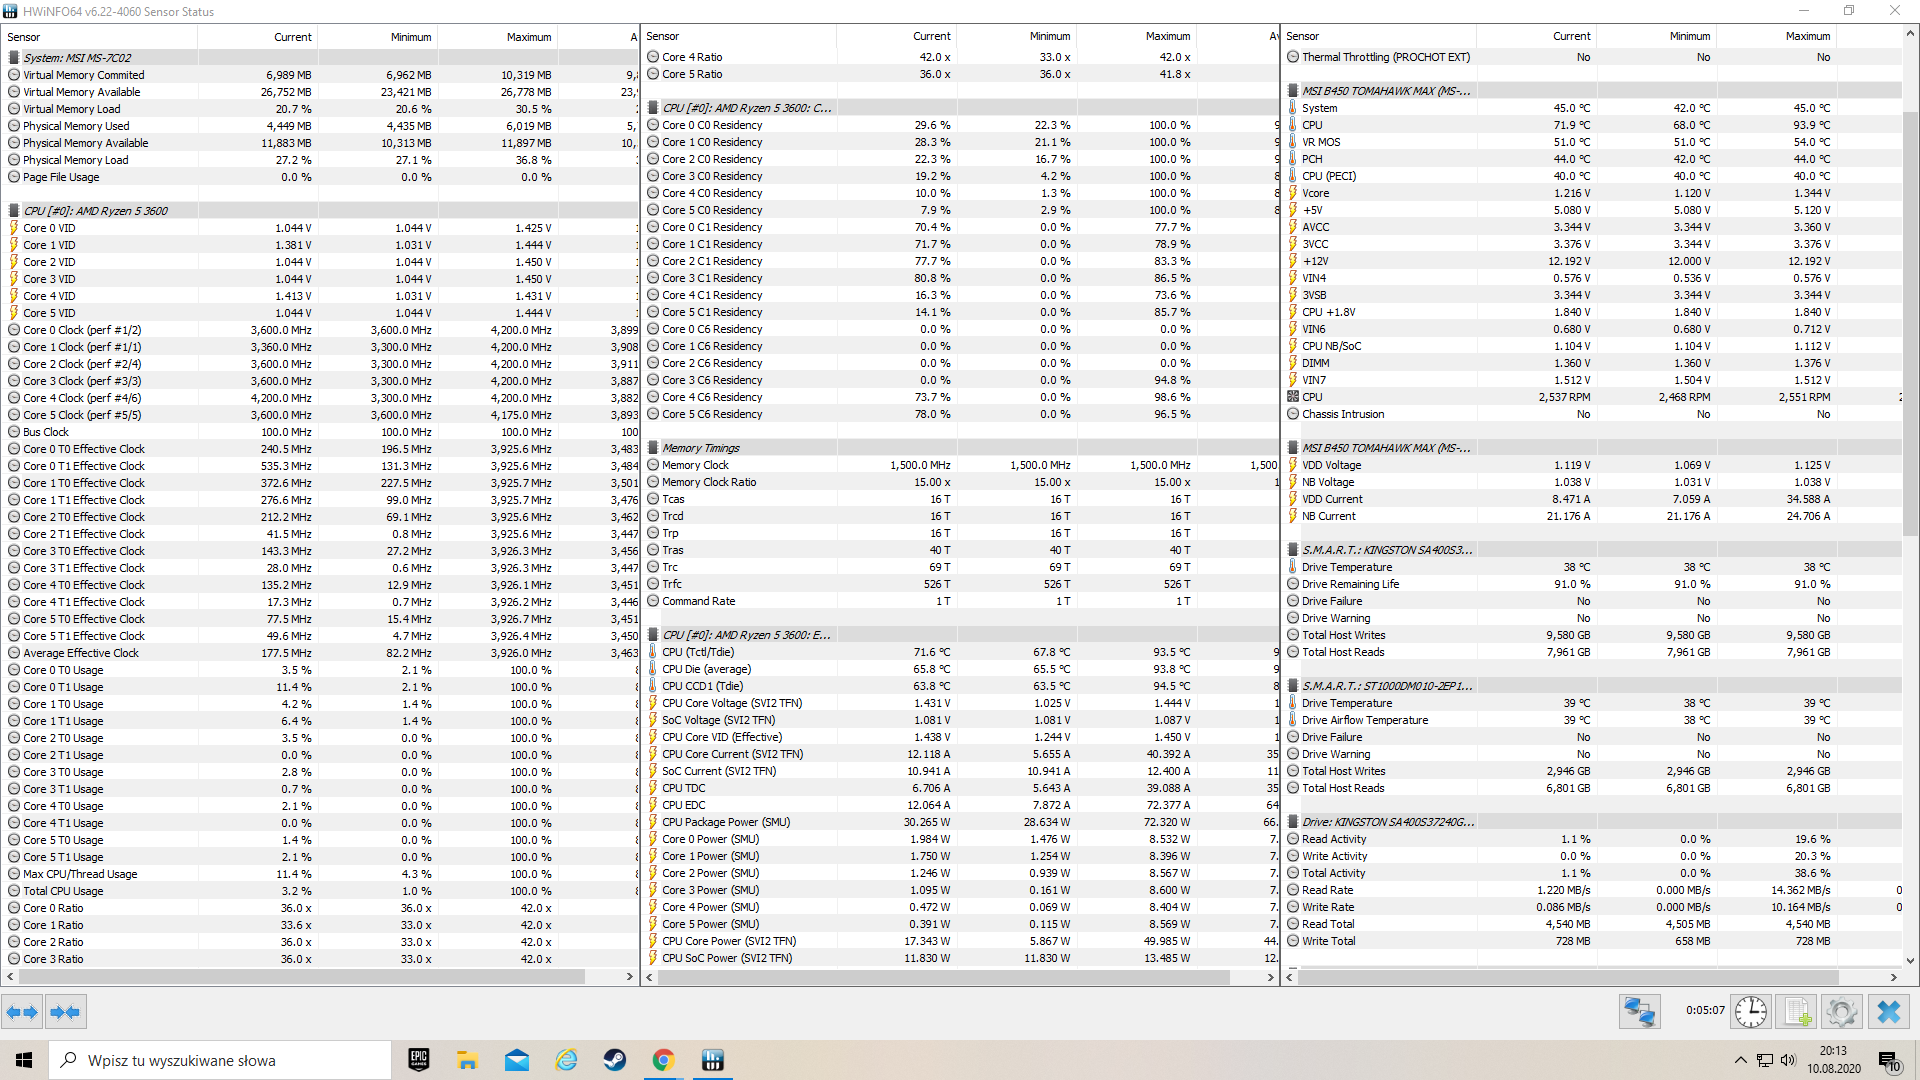Screen dimensions: 1920x1080
Task: Open the network remote sensor monitoring button
Action: coord(1640,1012)
